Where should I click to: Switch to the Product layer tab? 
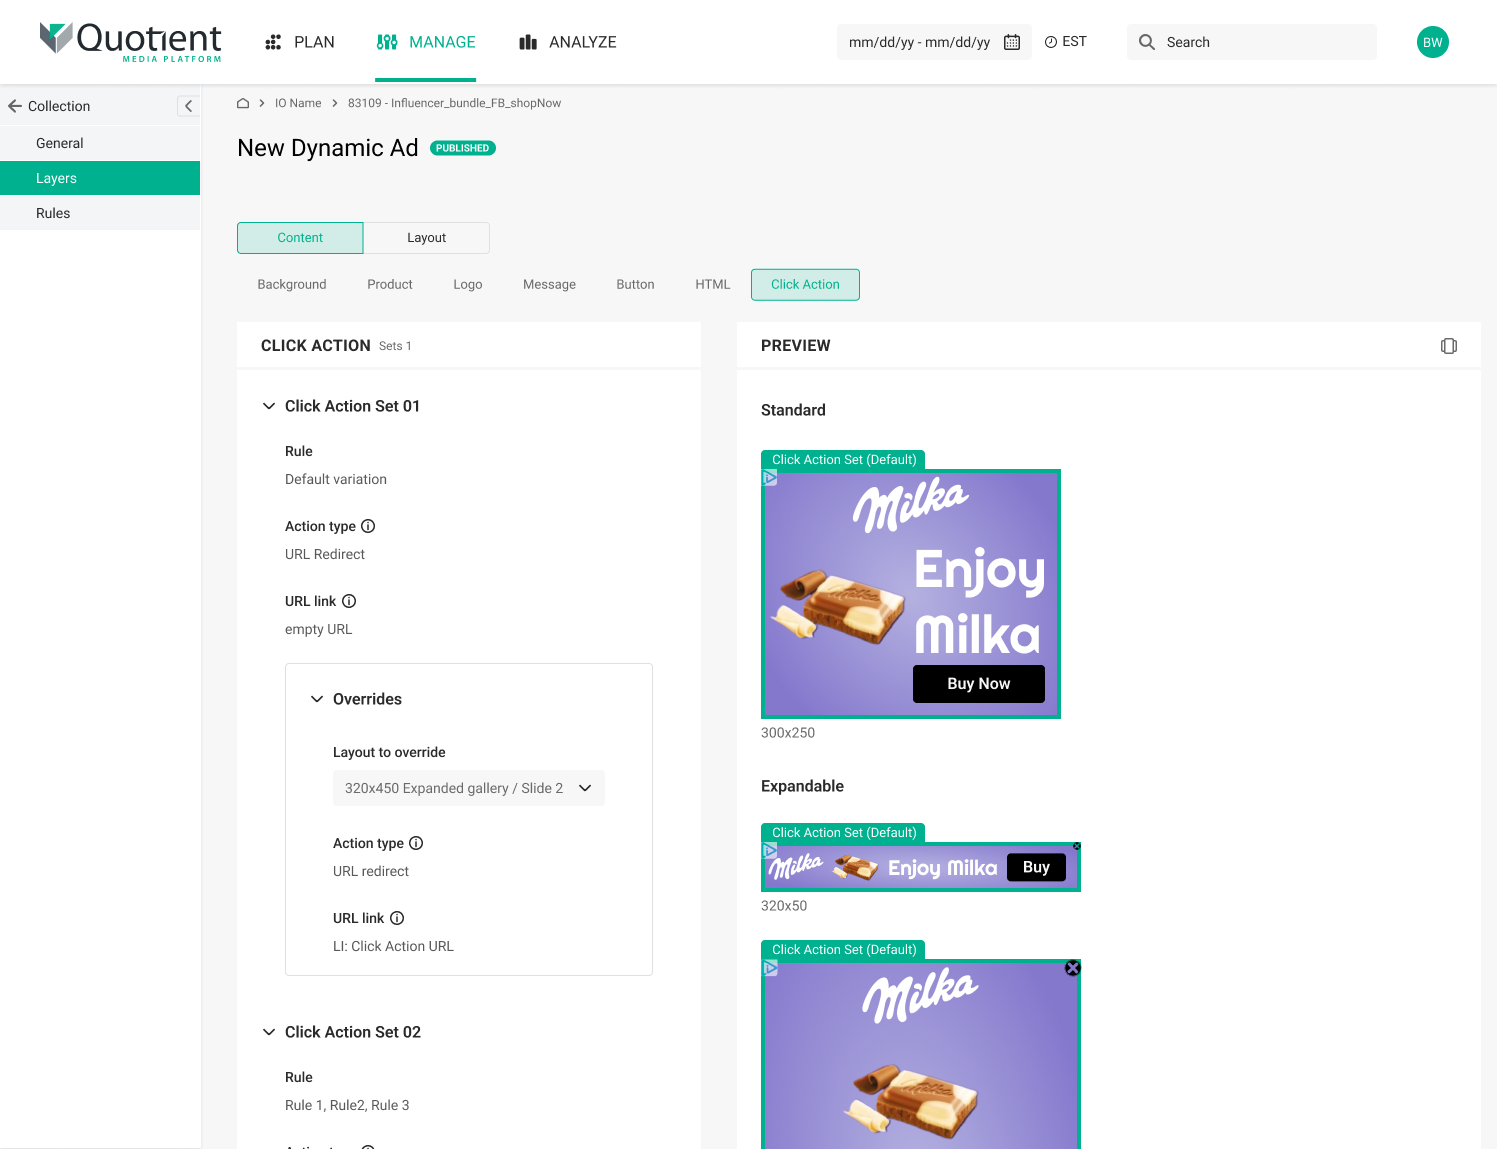pos(390,285)
